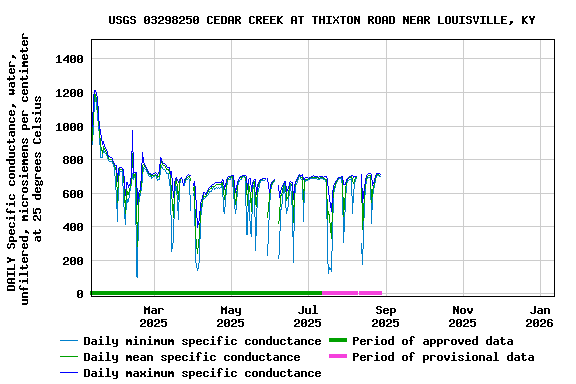Click the green approved-data bar on the chart
This screenshot has width=576, height=384.
(x=206, y=293)
